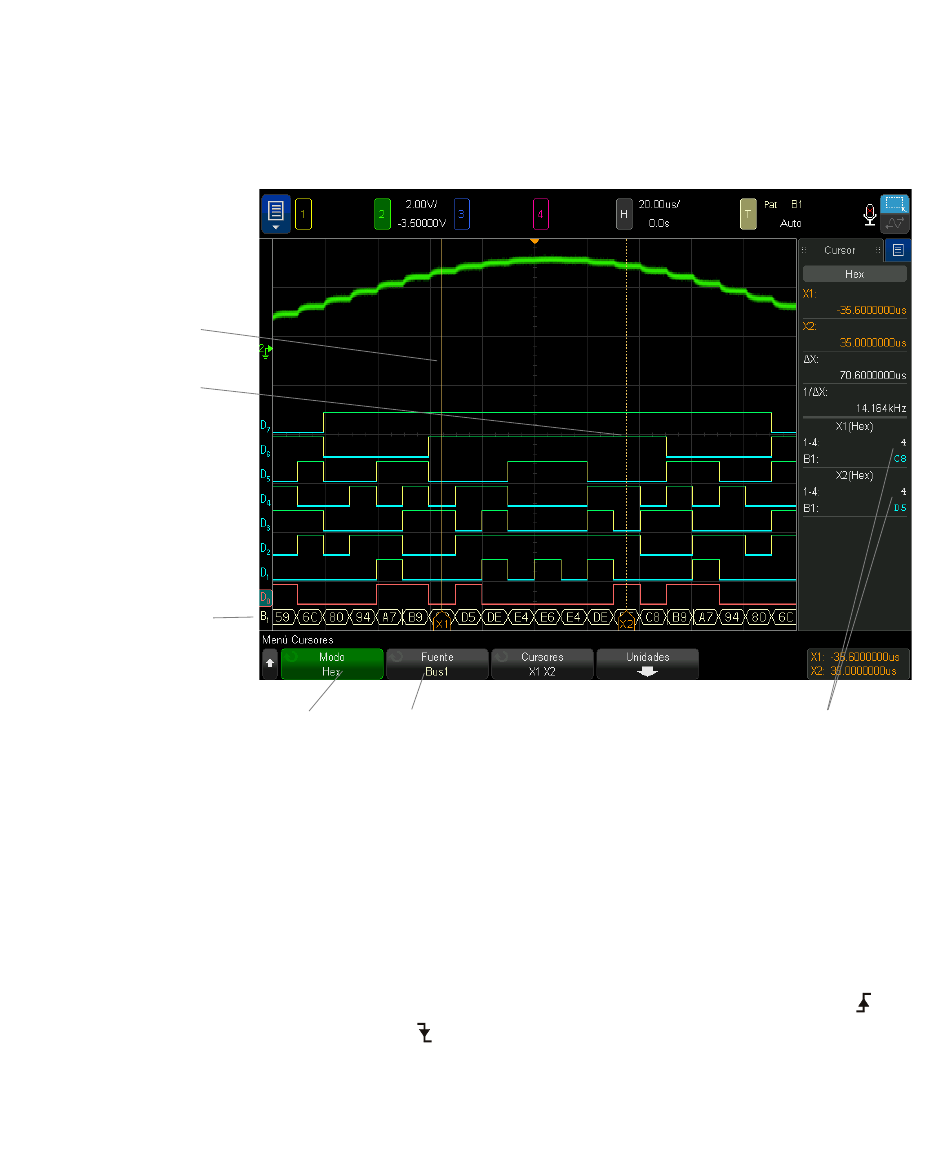This screenshot has height=1165, width=950.
Task: Click the X2(Hex) section heading
Action: 854,476
